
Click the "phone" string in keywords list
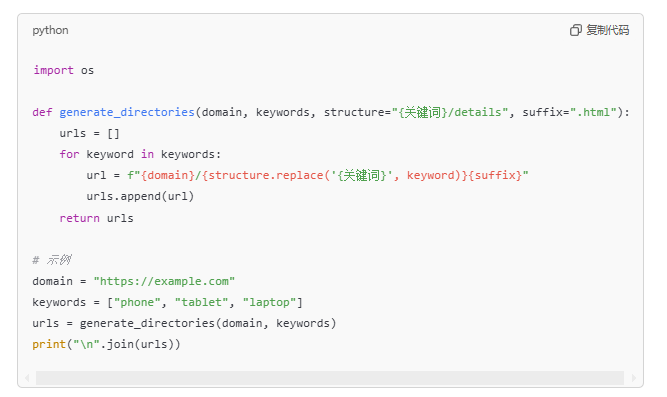pyautogui.click(x=137, y=303)
